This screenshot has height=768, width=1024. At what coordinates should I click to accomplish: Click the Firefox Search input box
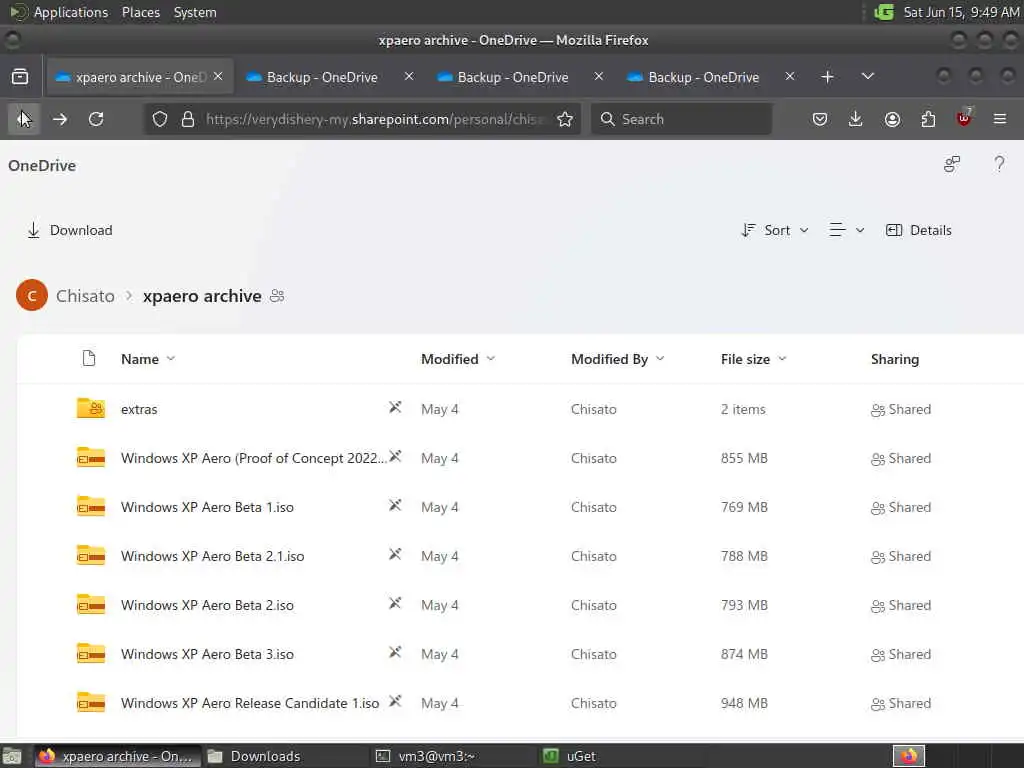[681, 119]
